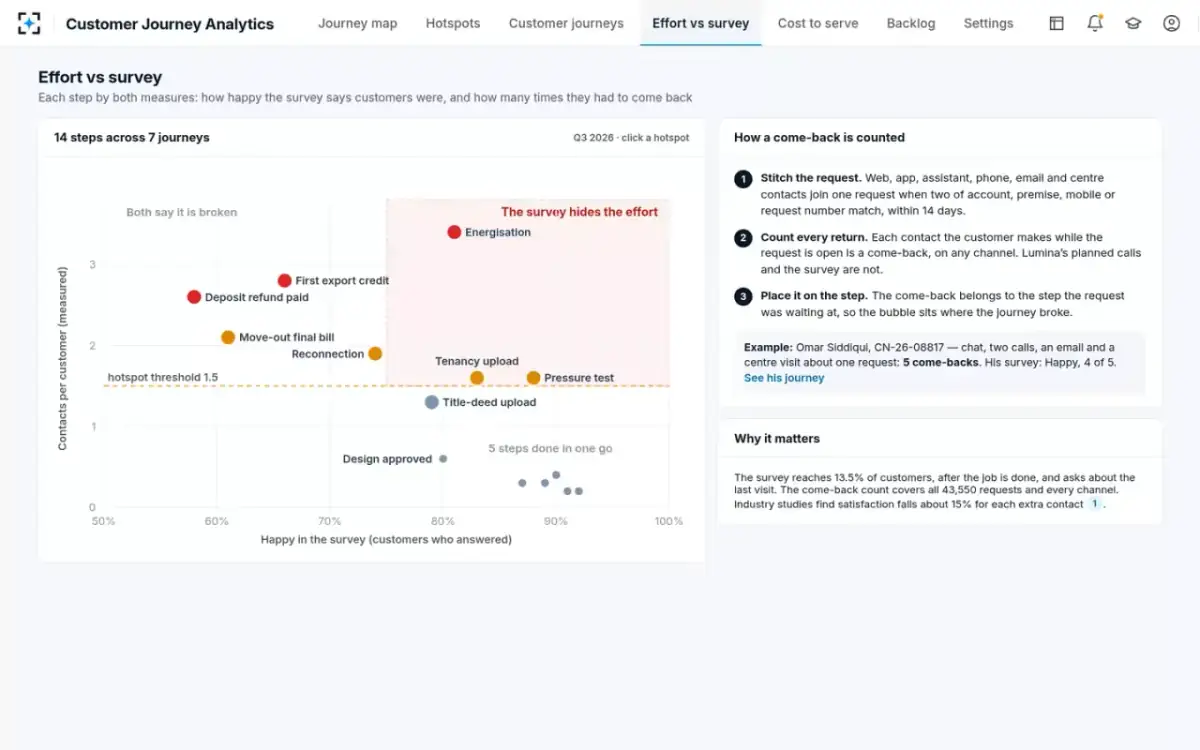Select the Title-deed upload bubble
Screen dimensions: 1200x750
(x=431, y=402)
